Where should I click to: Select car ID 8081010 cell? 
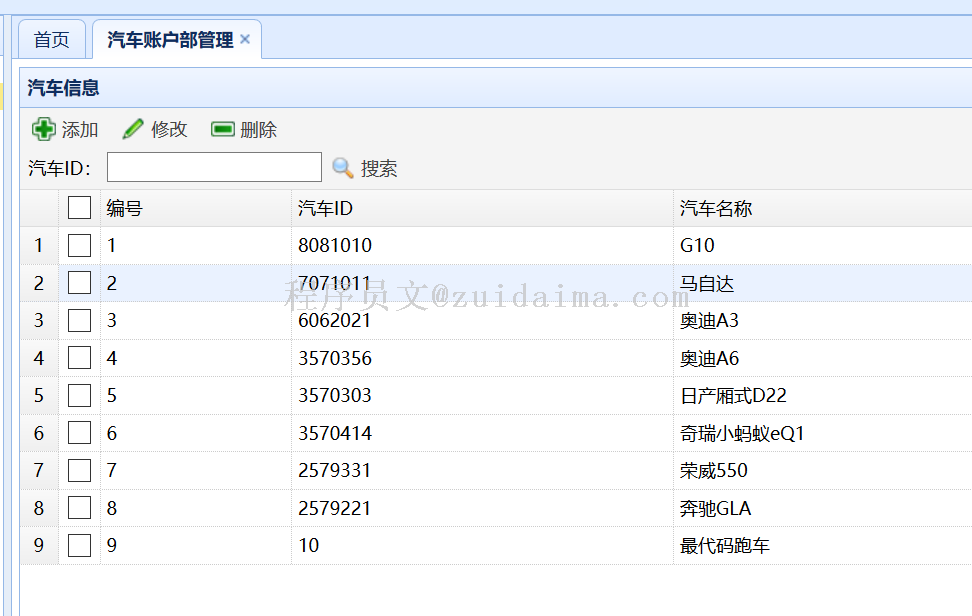[x=482, y=245]
